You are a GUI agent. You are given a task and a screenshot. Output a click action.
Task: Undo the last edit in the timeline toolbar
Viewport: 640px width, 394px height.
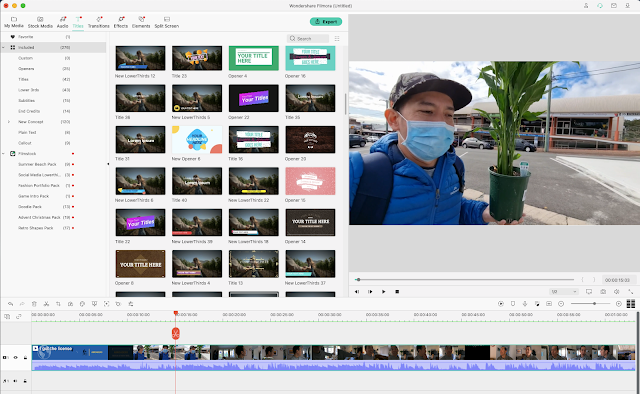10,304
